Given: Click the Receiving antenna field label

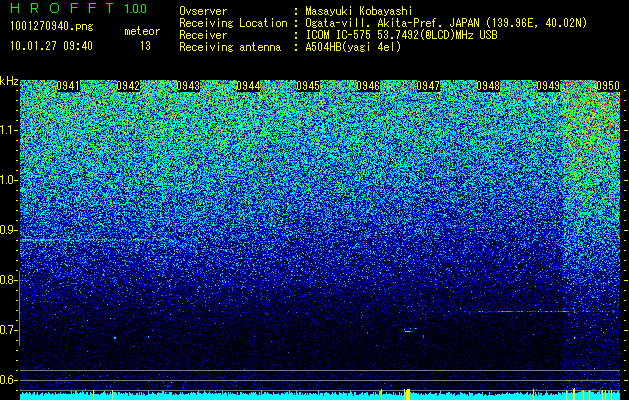Looking at the screenshot, I should (x=230, y=47).
